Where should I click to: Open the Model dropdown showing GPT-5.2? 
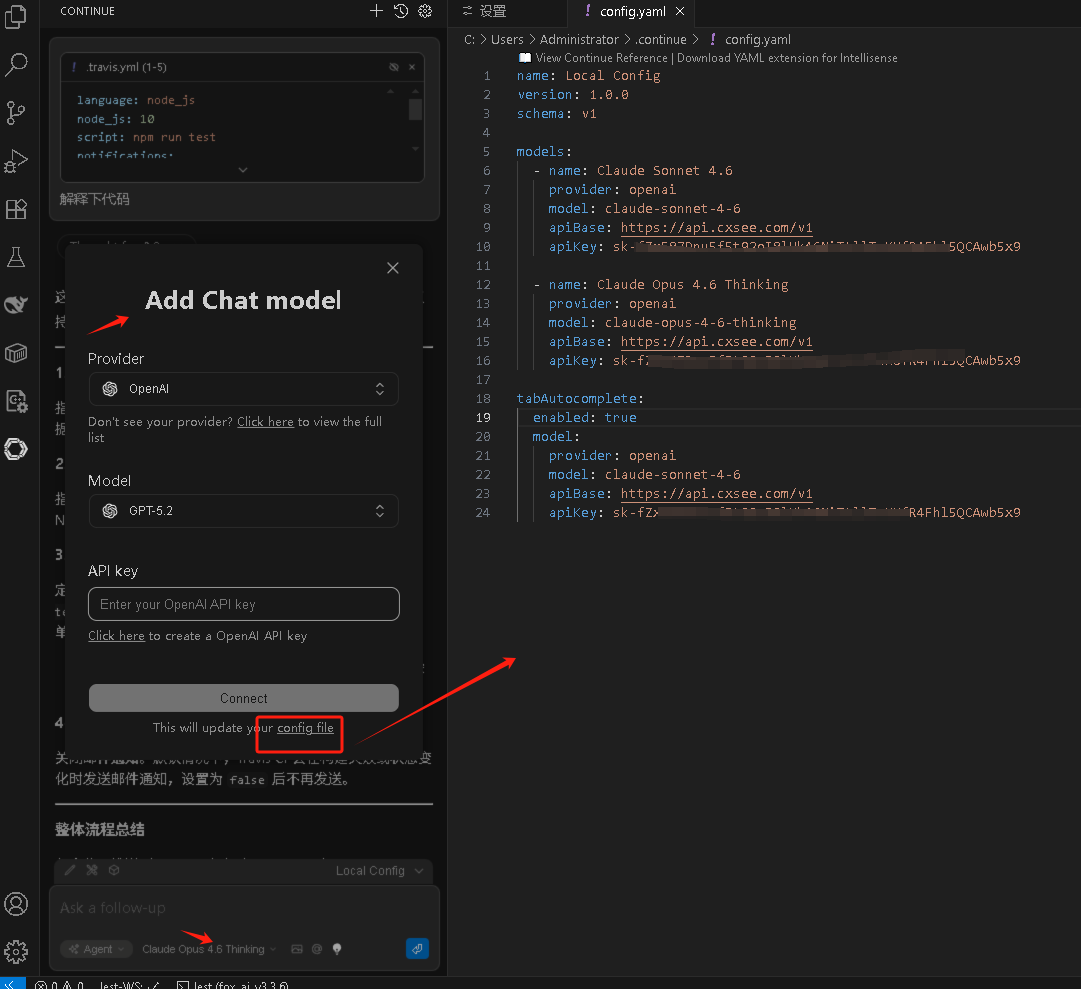coord(243,511)
